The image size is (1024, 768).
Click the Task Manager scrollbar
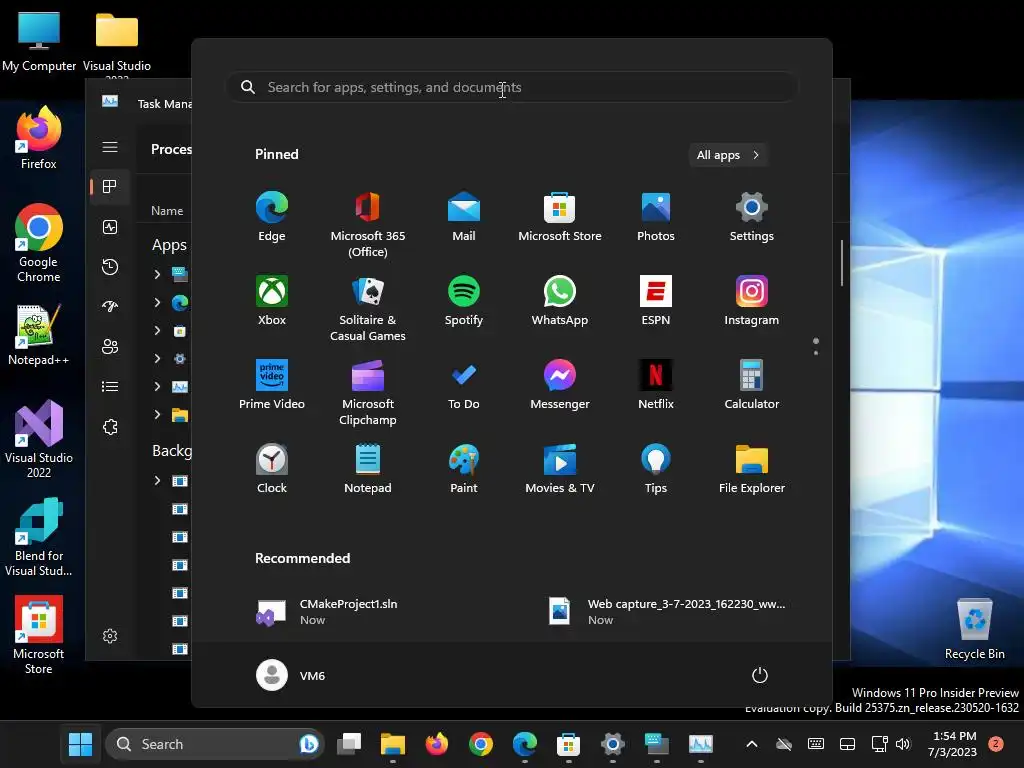click(842, 263)
